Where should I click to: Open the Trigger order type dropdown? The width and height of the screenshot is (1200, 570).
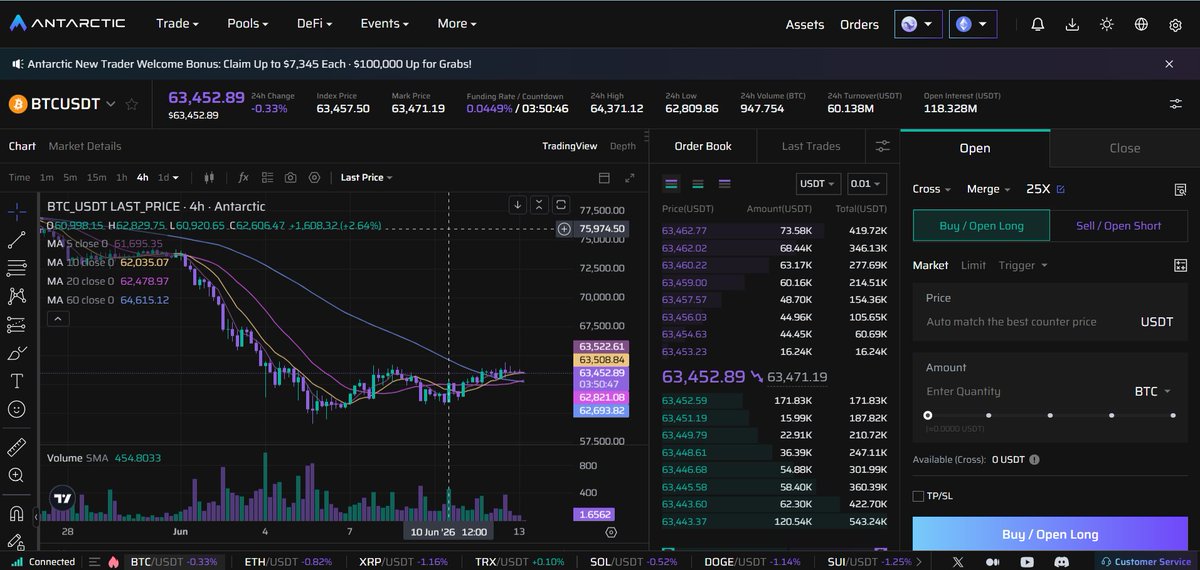coord(1023,265)
